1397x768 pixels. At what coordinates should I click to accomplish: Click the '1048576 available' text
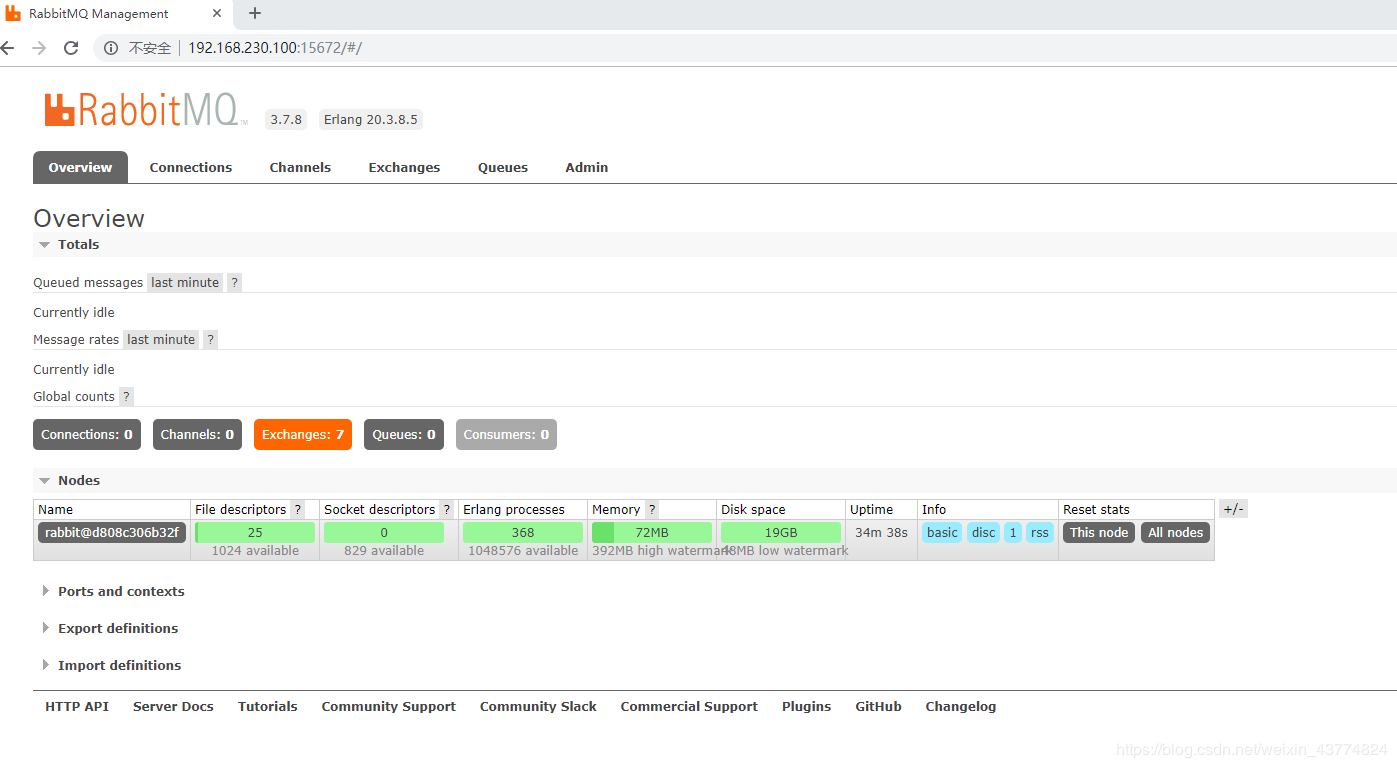point(523,551)
